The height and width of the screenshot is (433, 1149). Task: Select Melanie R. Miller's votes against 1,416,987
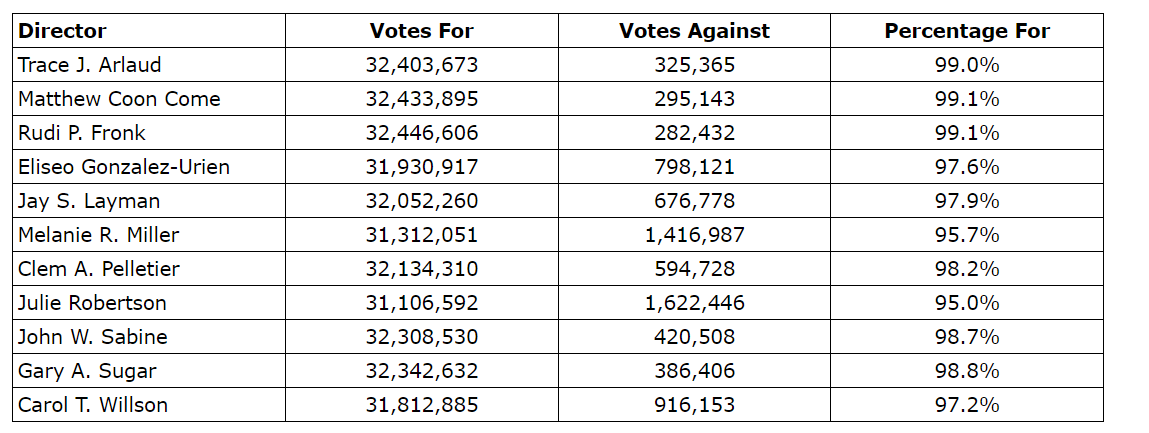pos(694,235)
